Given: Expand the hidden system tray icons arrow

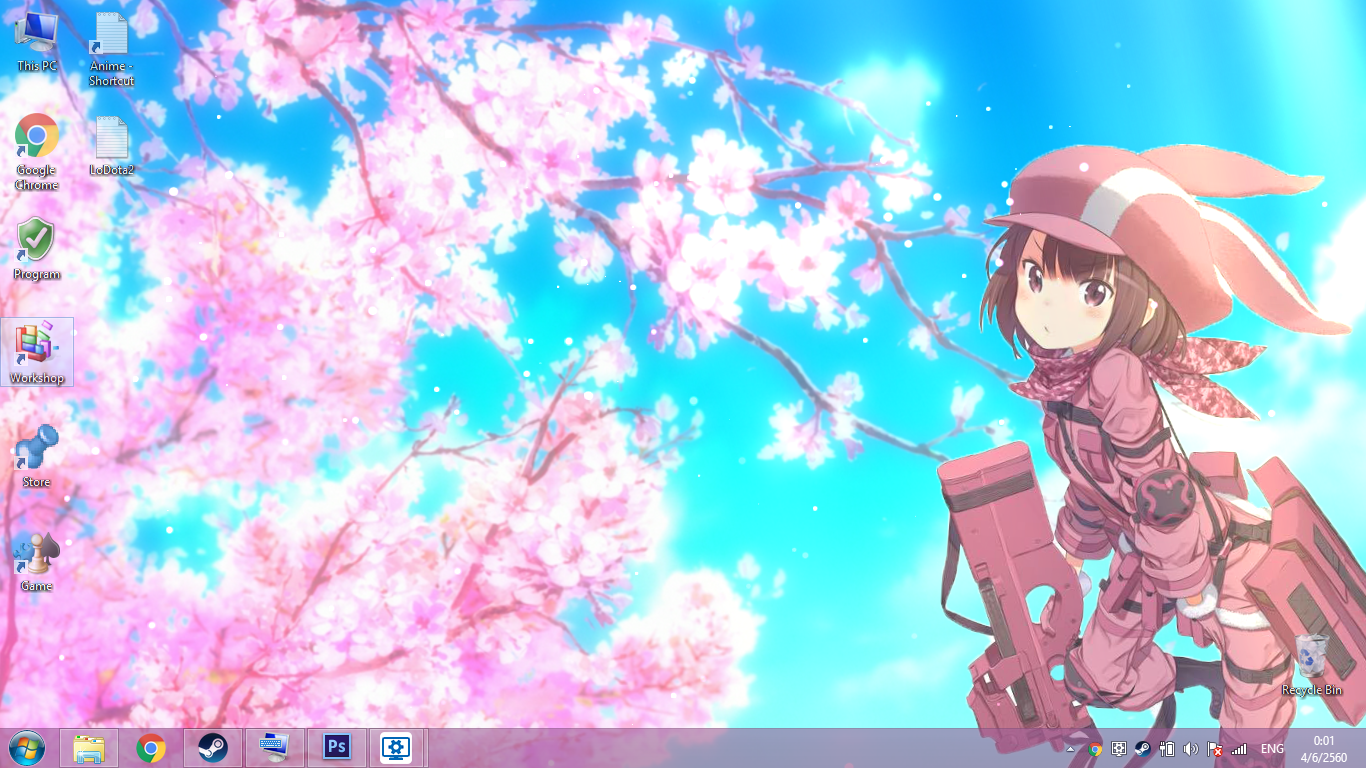Looking at the screenshot, I should [x=1071, y=749].
